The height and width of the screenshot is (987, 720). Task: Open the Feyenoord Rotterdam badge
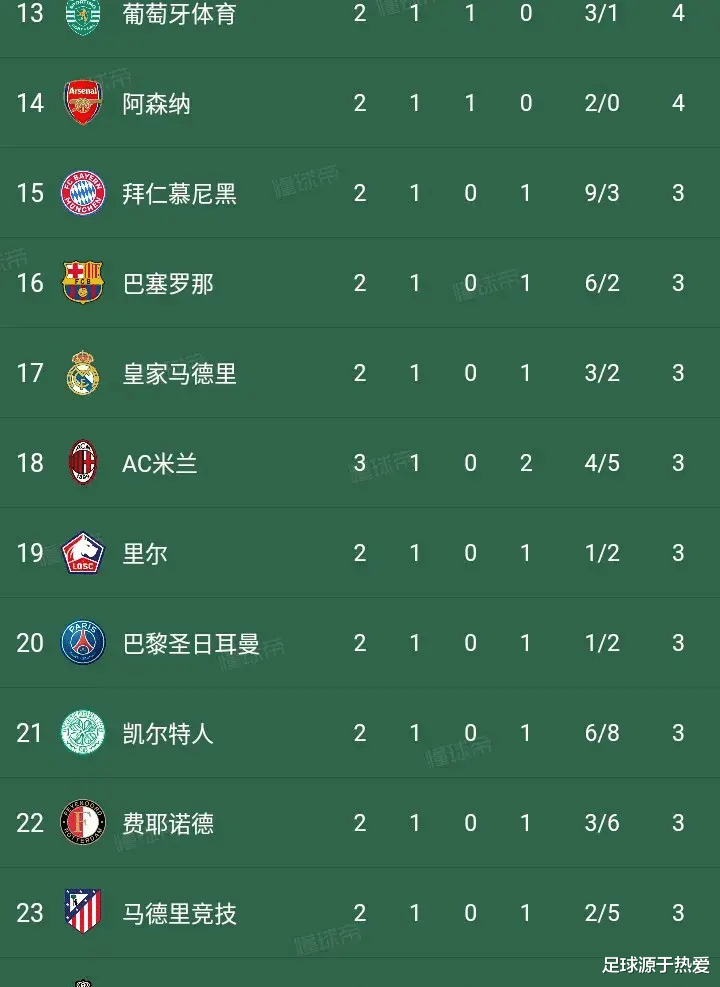[83, 822]
